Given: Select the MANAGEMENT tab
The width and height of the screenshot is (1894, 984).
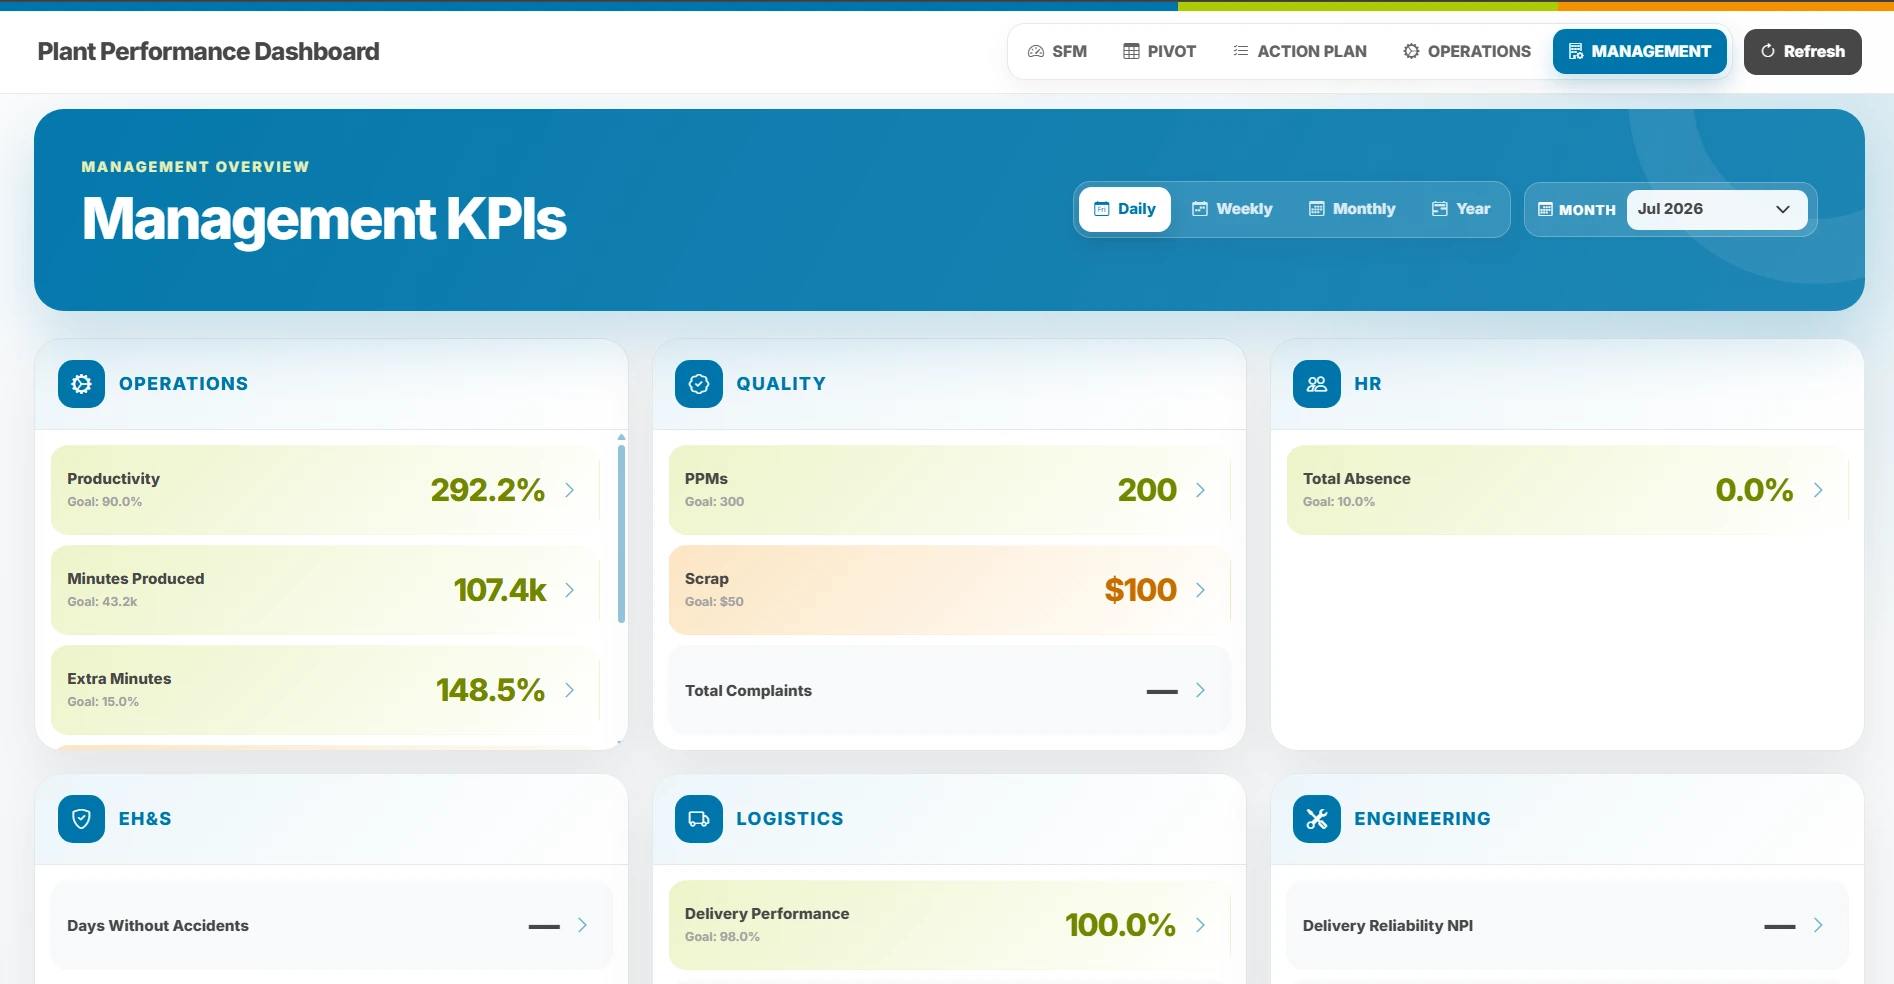Looking at the screenshot, I should 1639,51.
